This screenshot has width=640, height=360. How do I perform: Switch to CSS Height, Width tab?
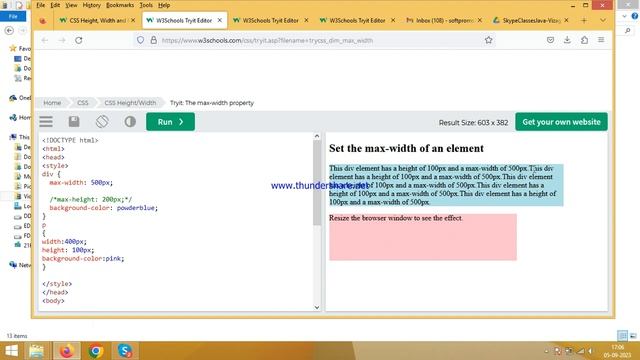[x=97, y=20]
